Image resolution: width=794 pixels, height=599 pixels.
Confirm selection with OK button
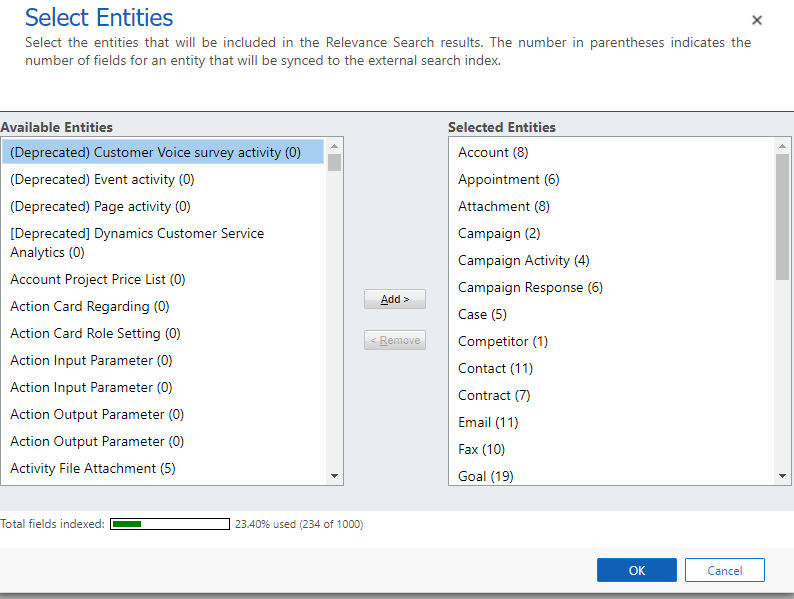pos(637,570)
